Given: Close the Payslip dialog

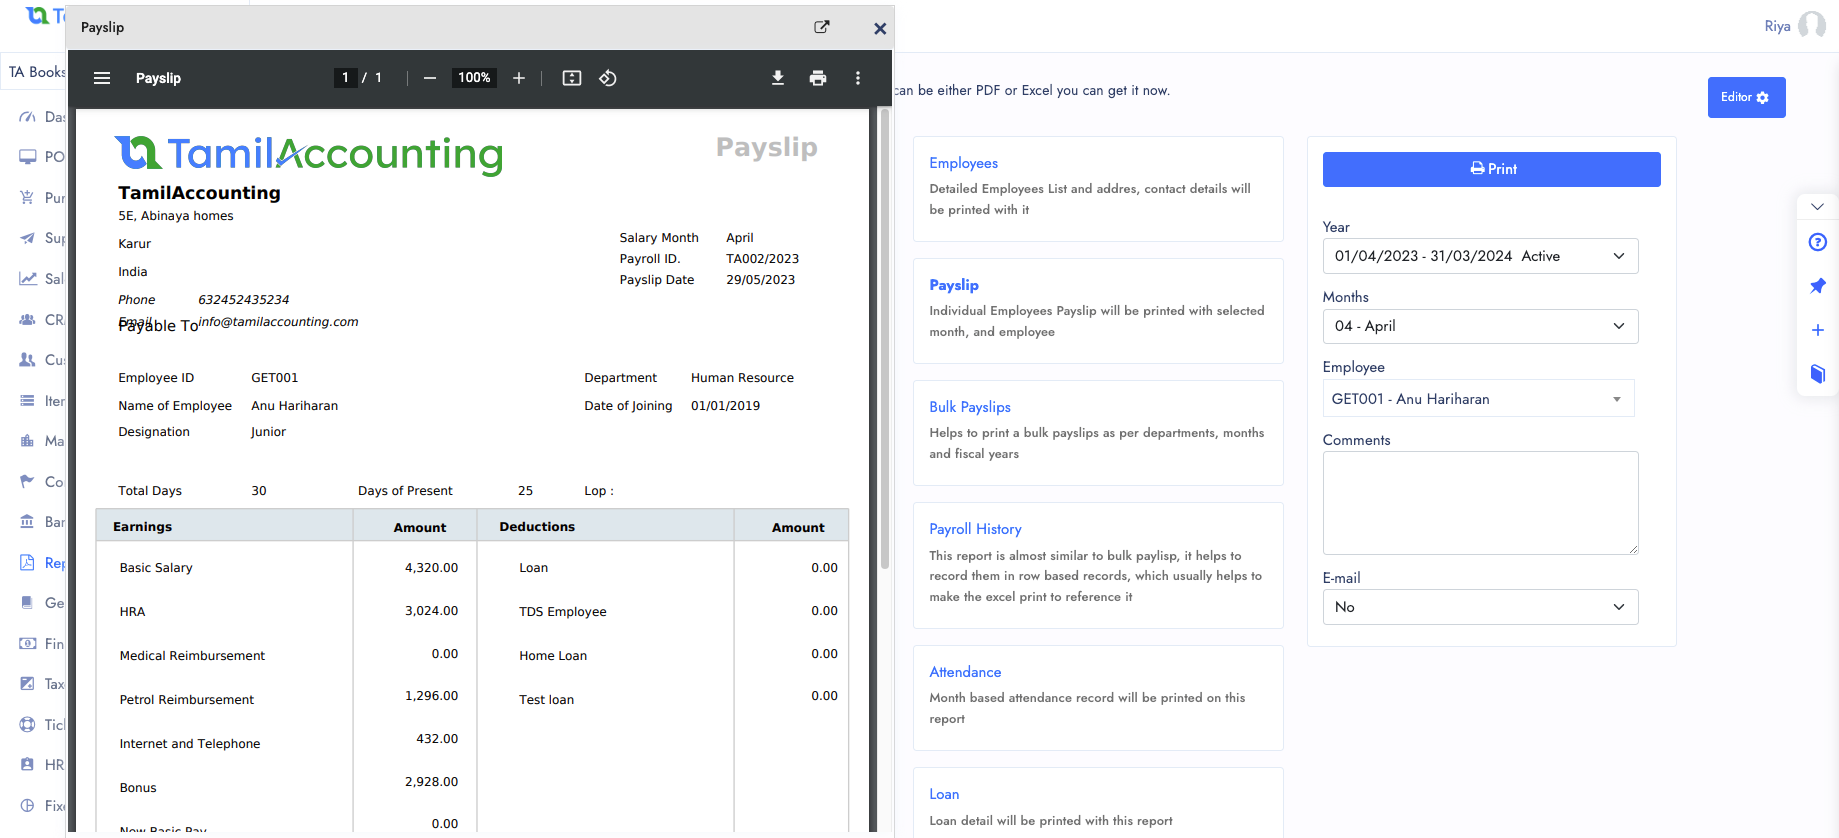Looking at the screenshot, I should (x=880, y=29).
